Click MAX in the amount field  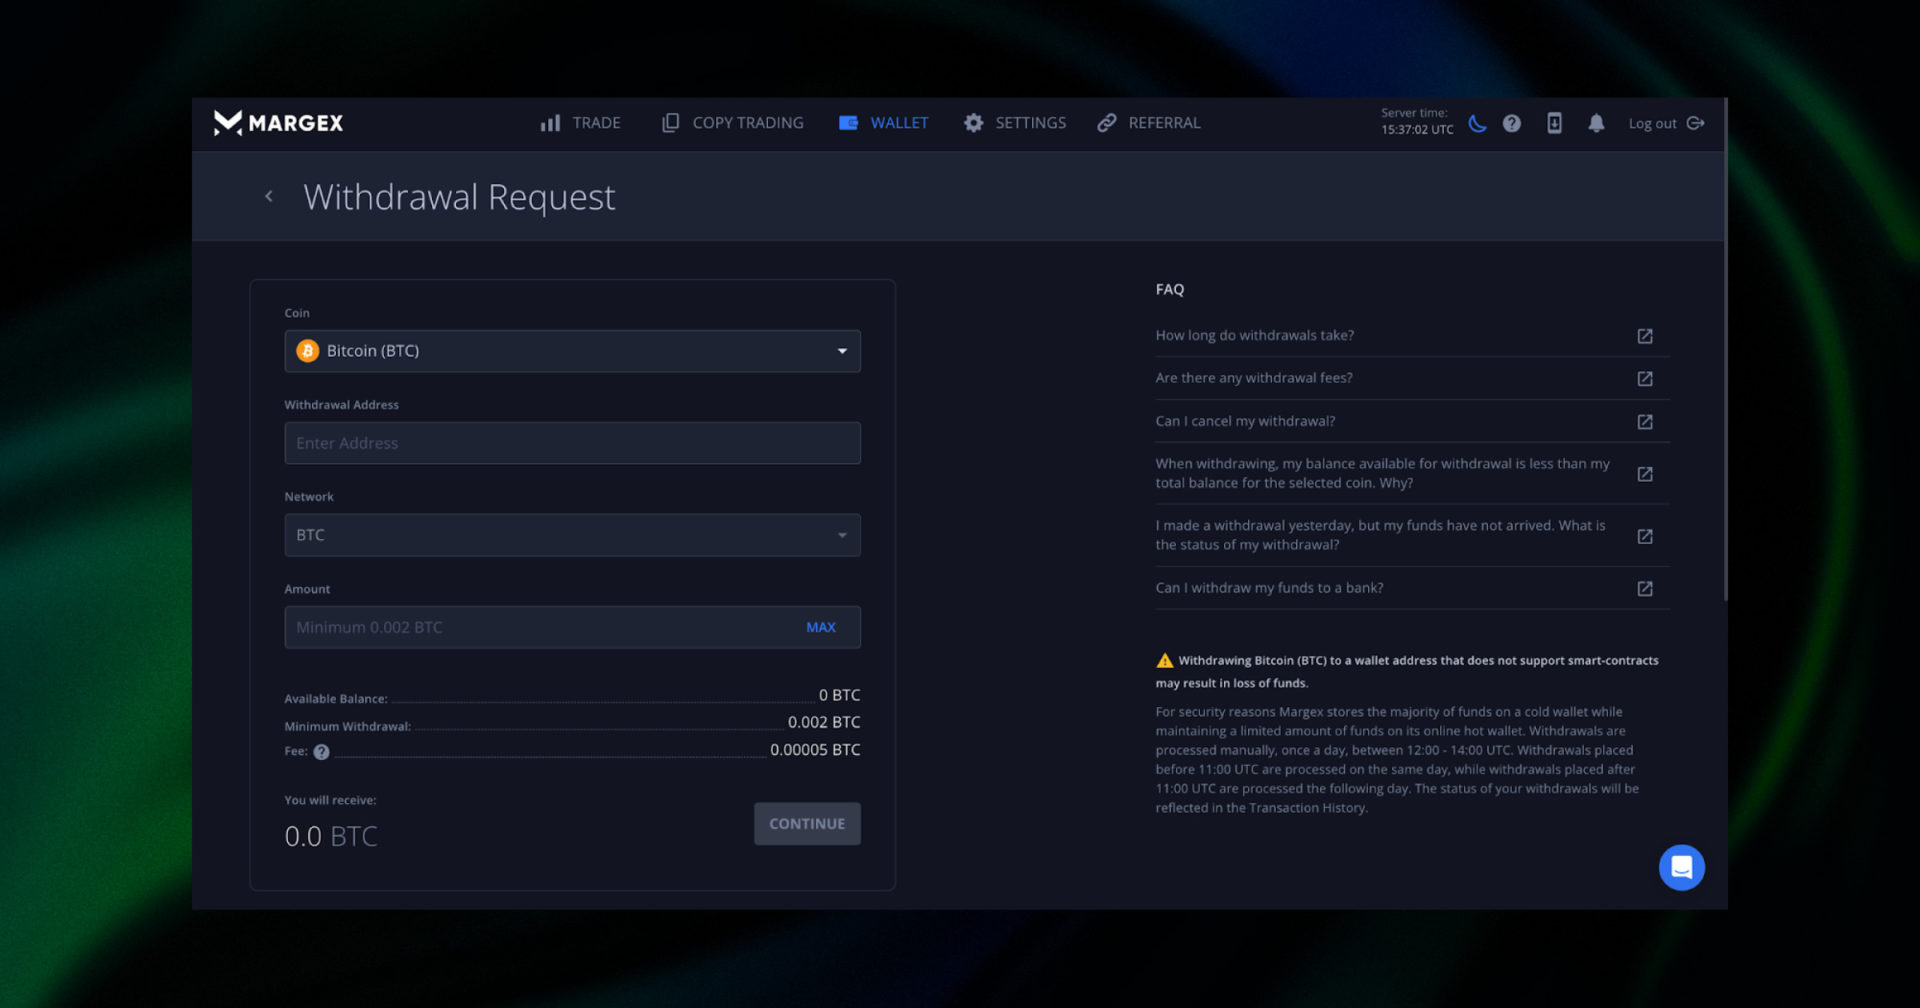click(820, 627)
